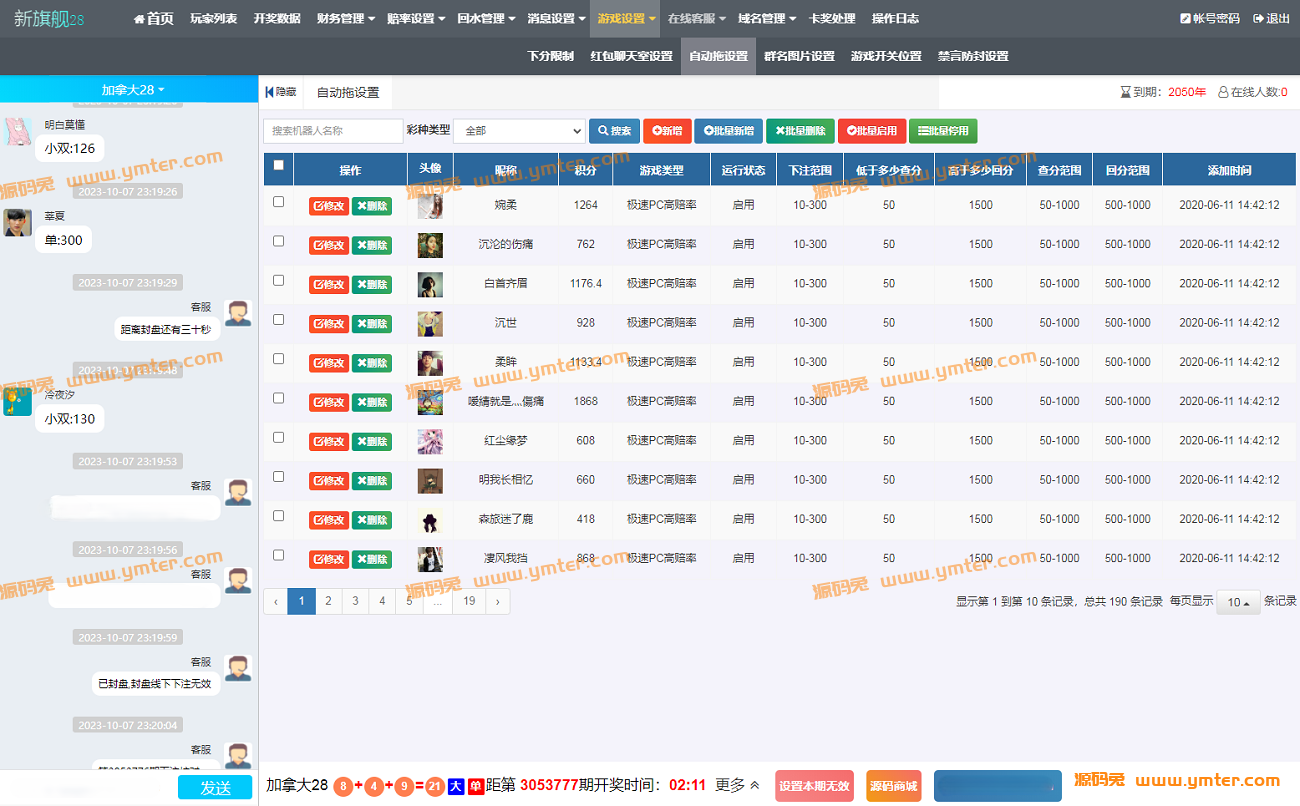Open the 财务管理 menu
Screen dimensions: 1300x806
(x=345, y=19)
